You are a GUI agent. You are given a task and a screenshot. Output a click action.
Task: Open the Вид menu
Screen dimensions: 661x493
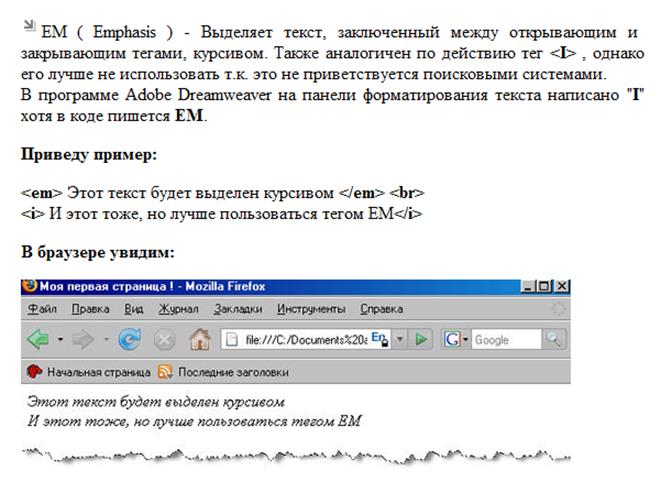[x=134, y=309]
